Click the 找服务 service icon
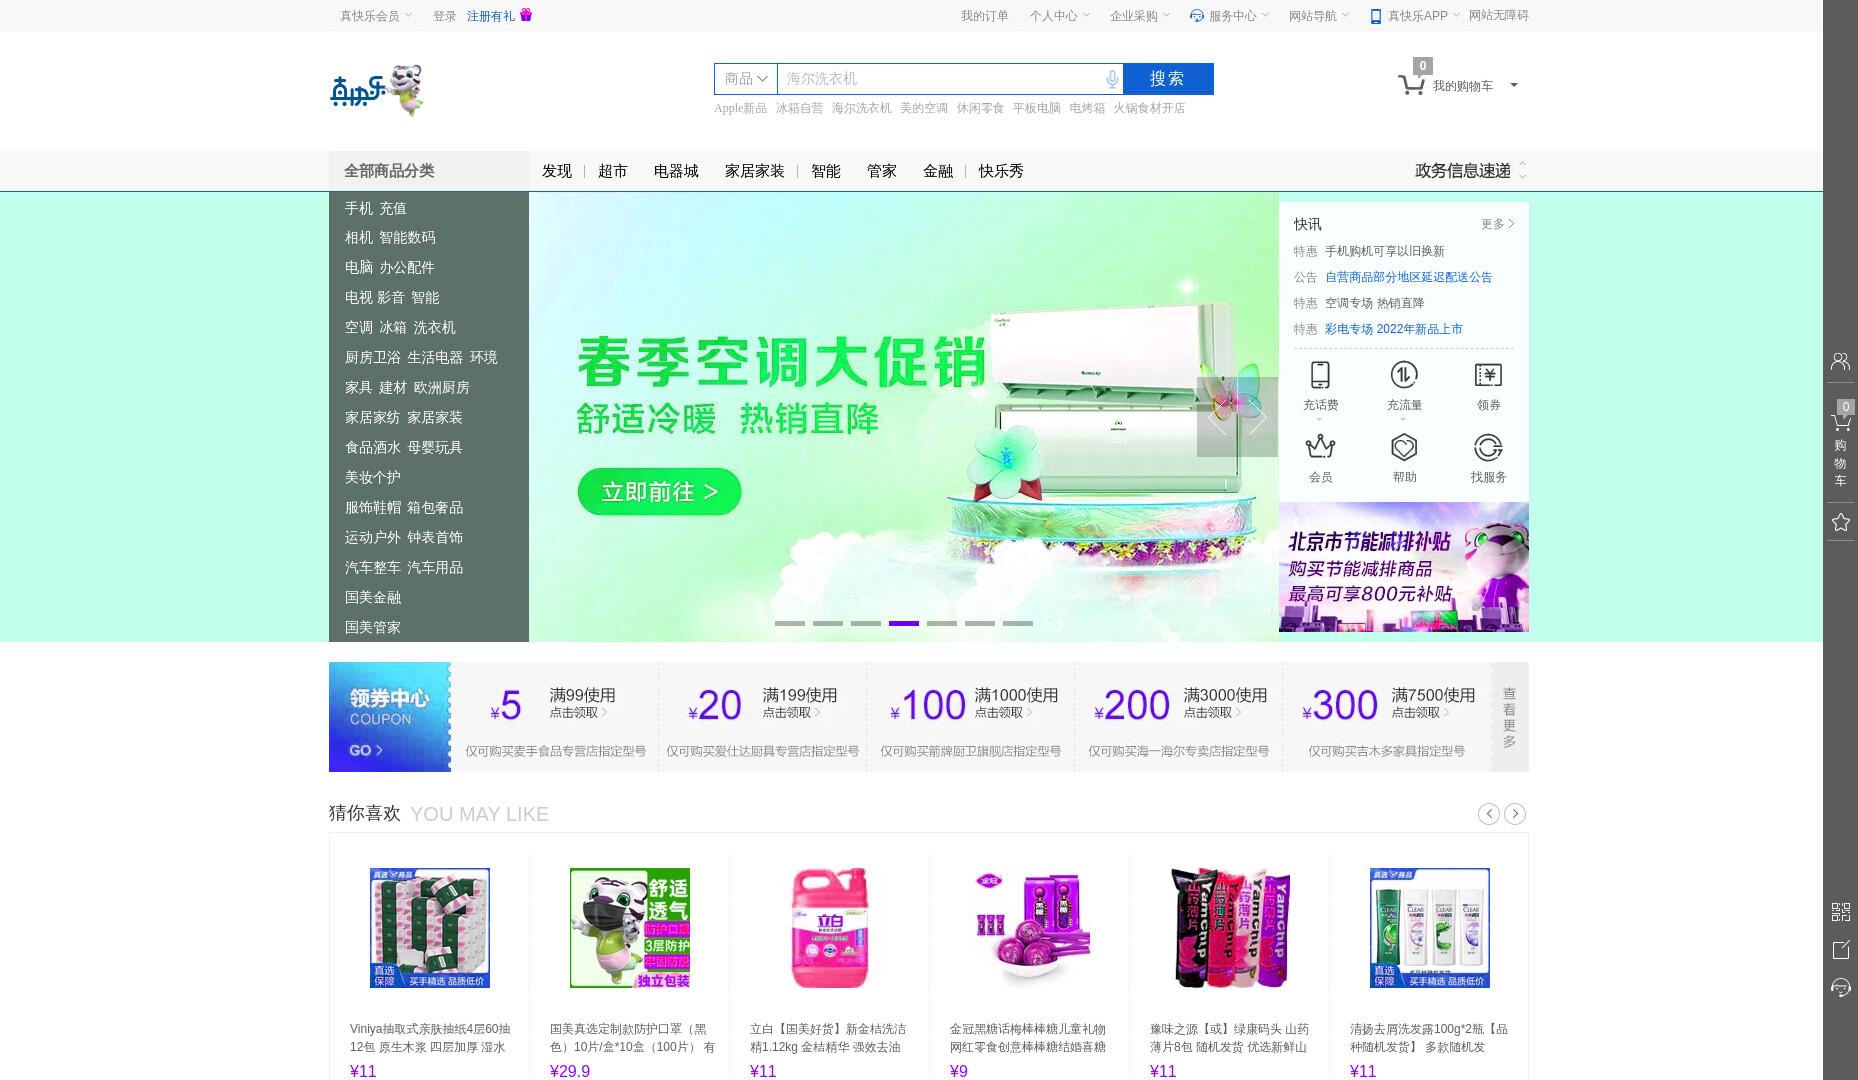 tap(1488, 446)
